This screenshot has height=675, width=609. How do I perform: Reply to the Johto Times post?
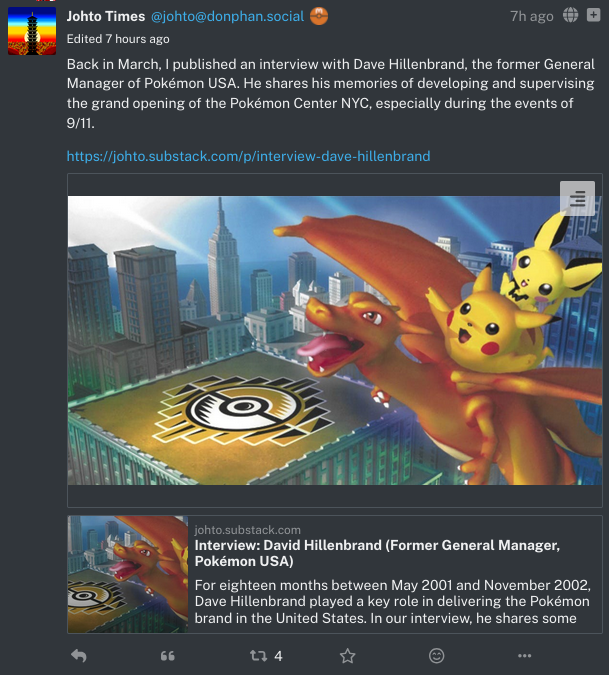(x=79, y=656)
